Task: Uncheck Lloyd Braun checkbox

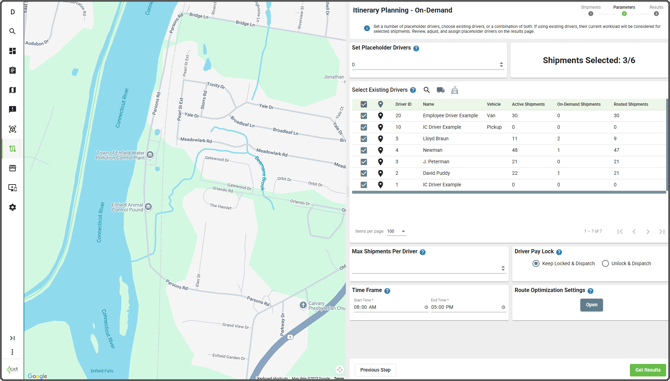Action: [364, 139]
